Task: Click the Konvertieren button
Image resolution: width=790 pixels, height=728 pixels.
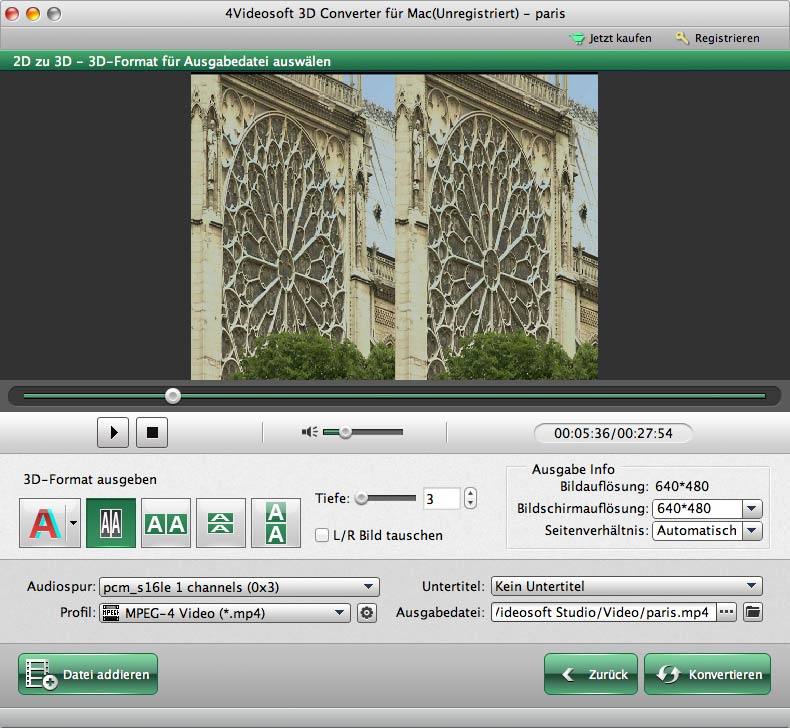Action: 708,674
